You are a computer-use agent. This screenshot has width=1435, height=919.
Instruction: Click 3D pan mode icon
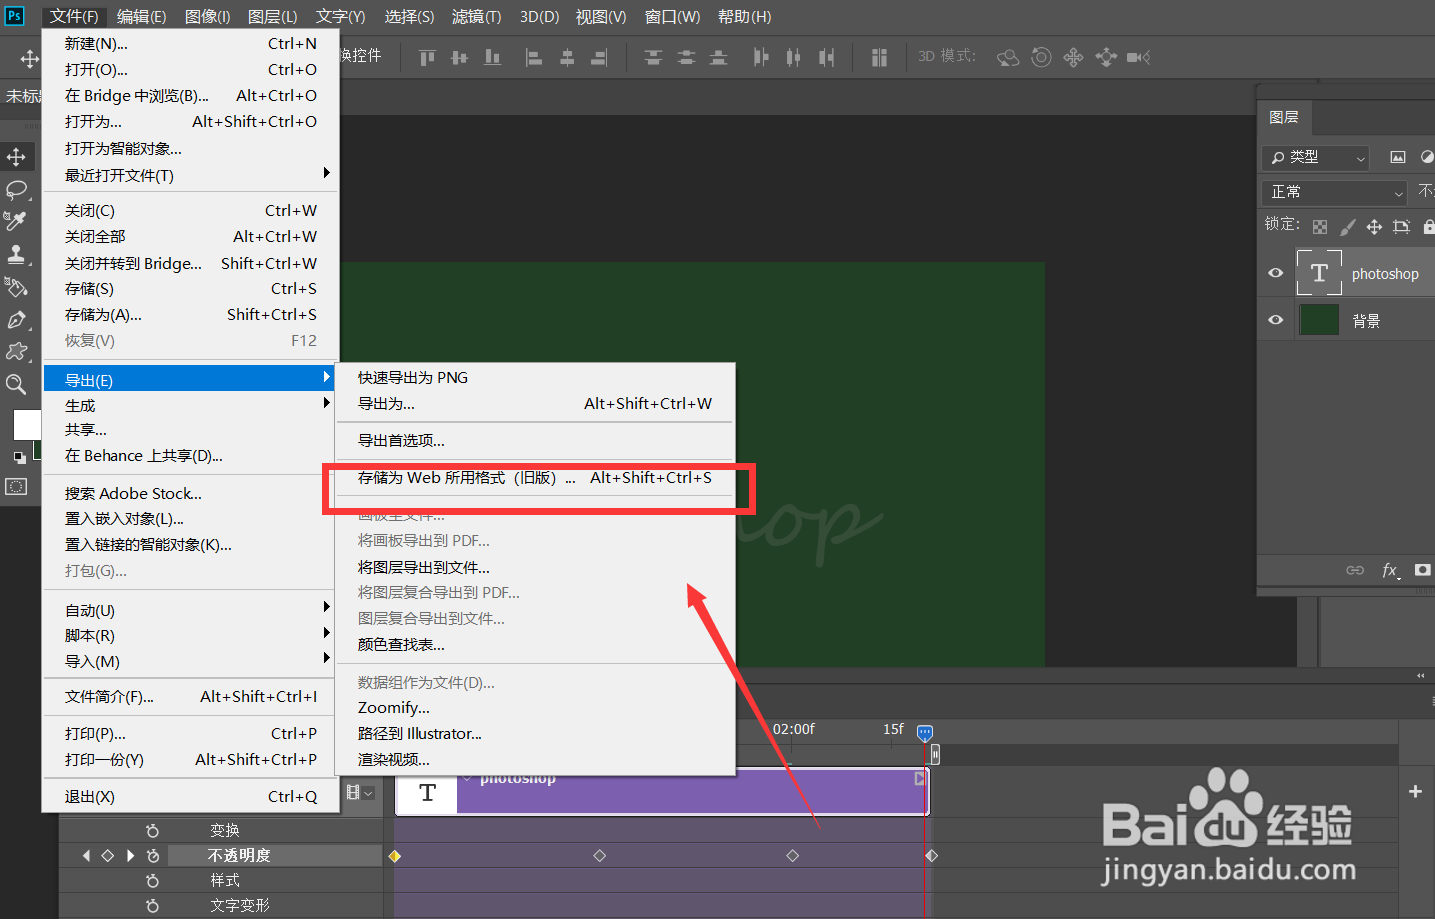point(1073,57)
